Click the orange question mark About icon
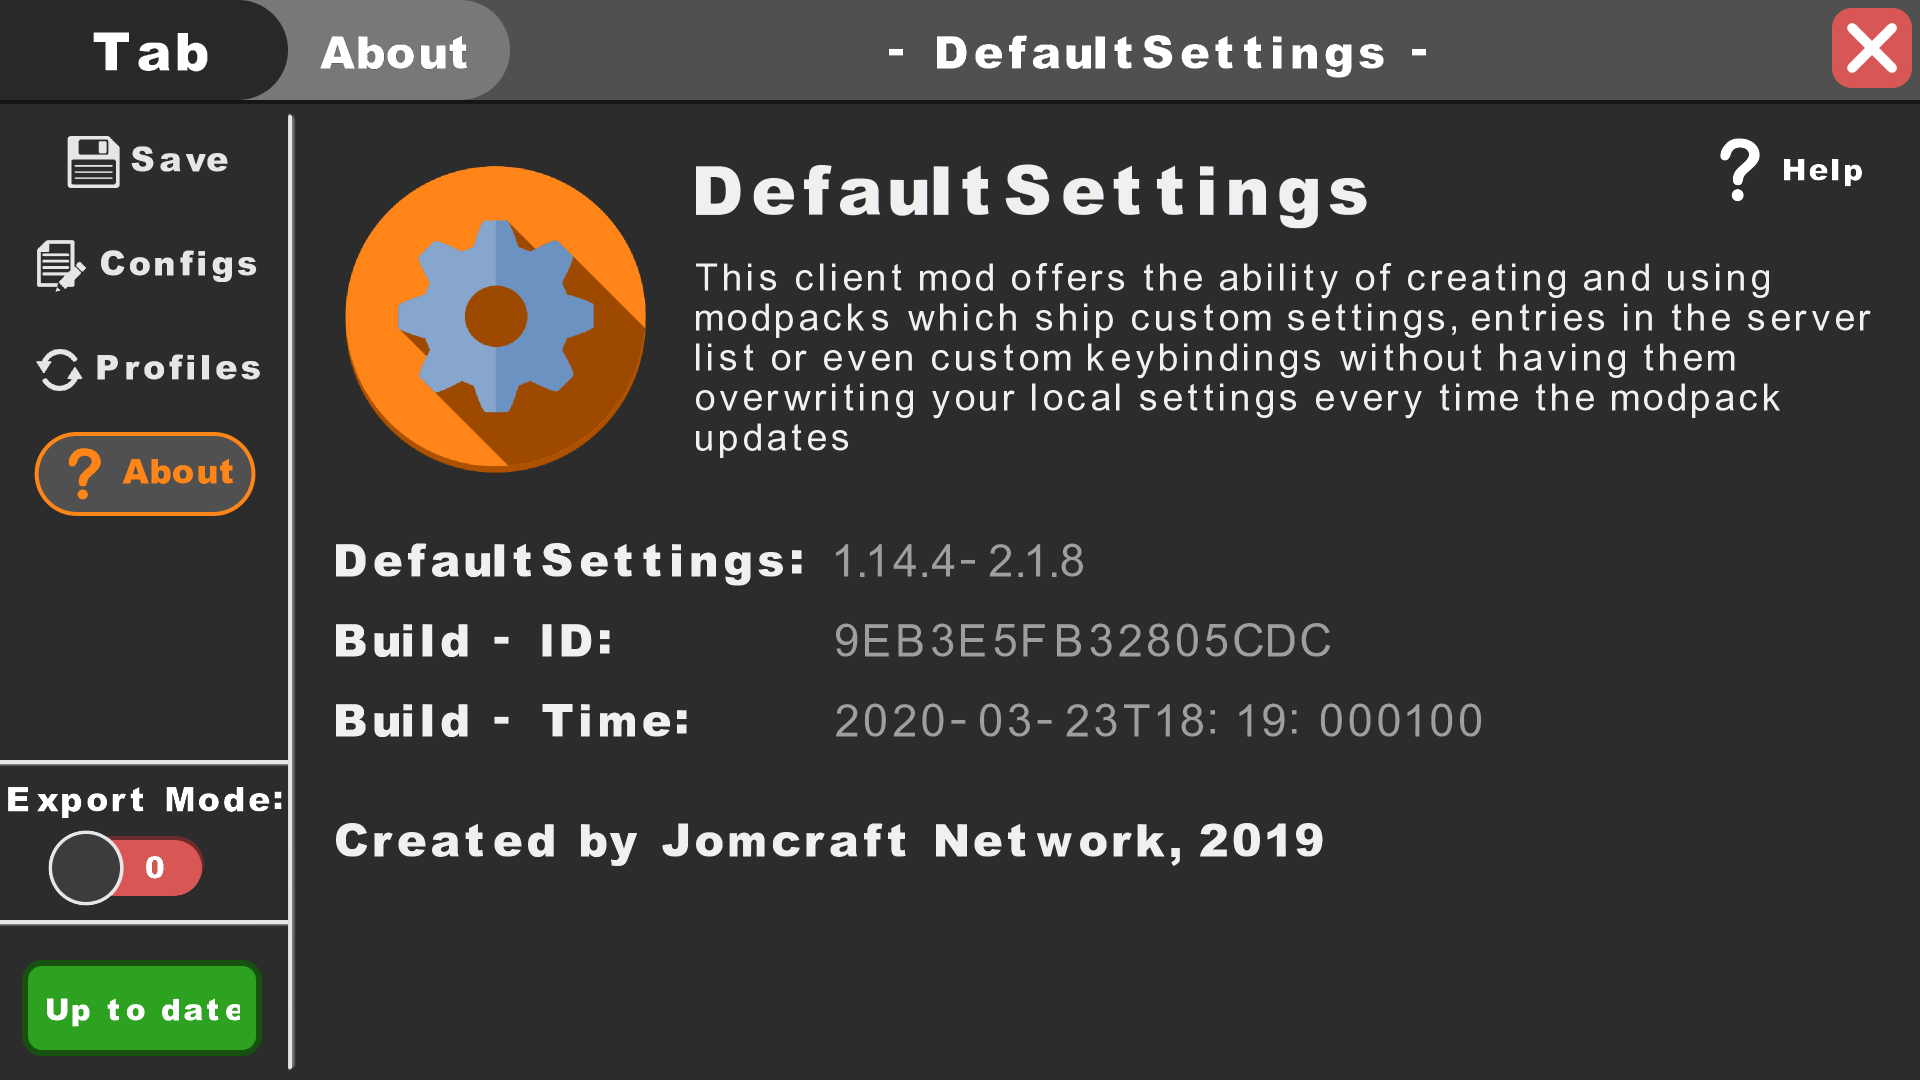Screen dimensions: 1920x1080 (84, 473)
